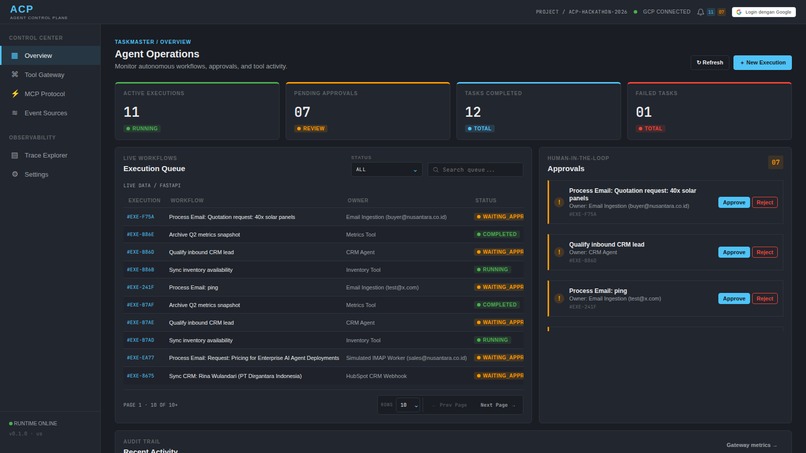806x453 pixels.
Task: Select 'Sync CRM: Rina Wulandari' workflow row
Action: tap(324, 376)
